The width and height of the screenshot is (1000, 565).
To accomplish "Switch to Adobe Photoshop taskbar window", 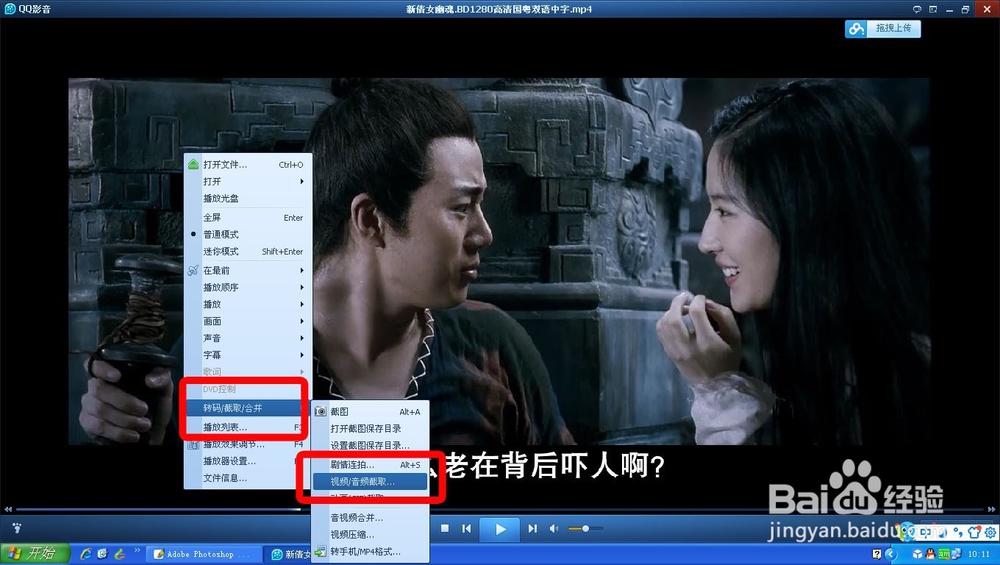I will [x=204, y=554].
